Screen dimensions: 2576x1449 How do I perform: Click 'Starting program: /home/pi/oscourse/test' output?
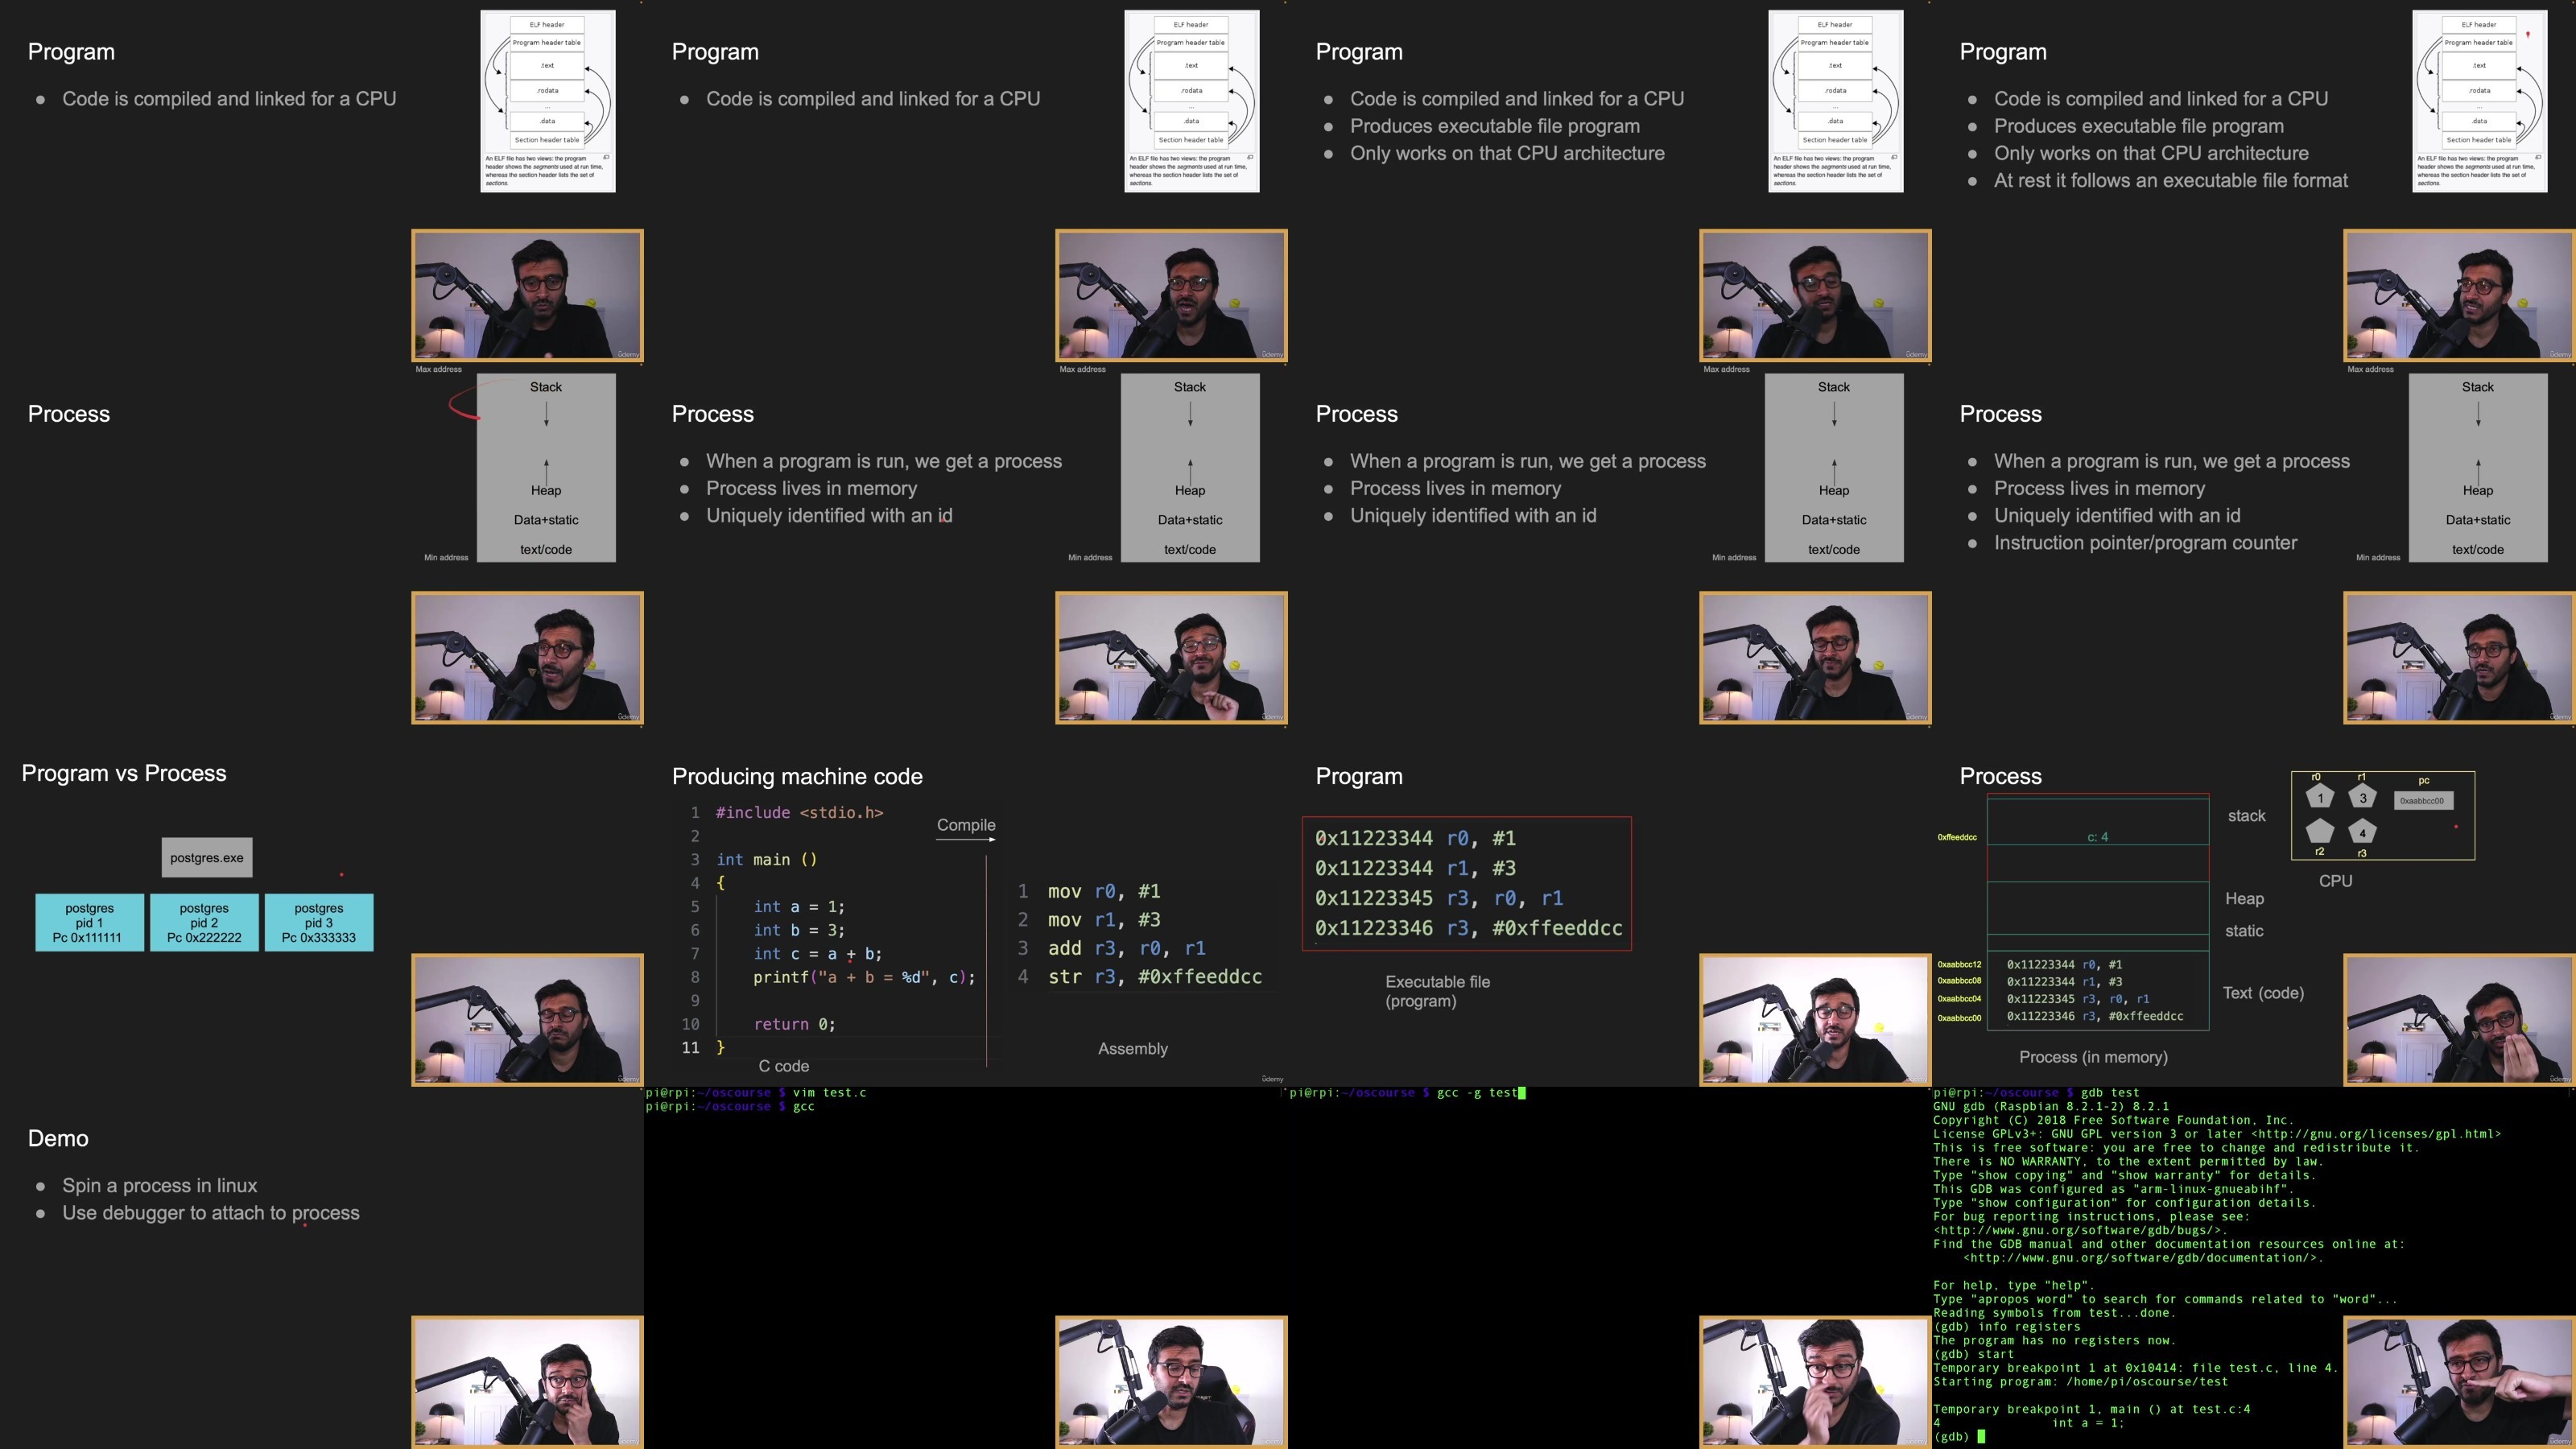tap(2080, 1382)
